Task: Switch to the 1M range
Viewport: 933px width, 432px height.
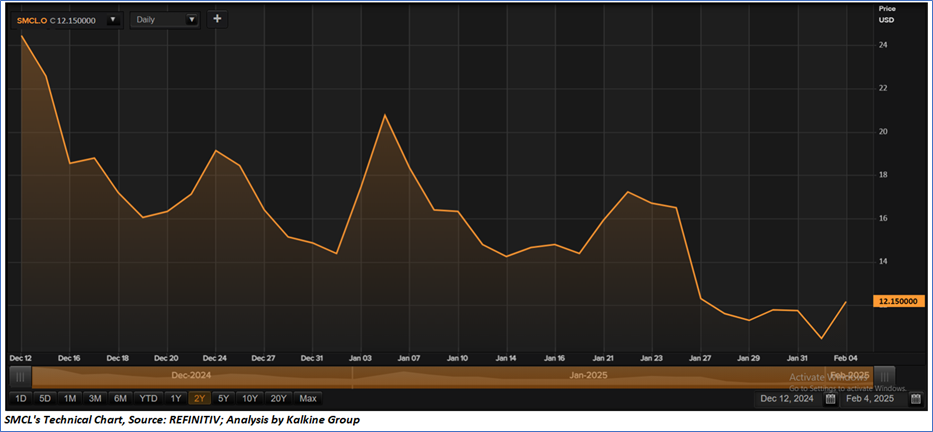Action: (x=70, y=399)
